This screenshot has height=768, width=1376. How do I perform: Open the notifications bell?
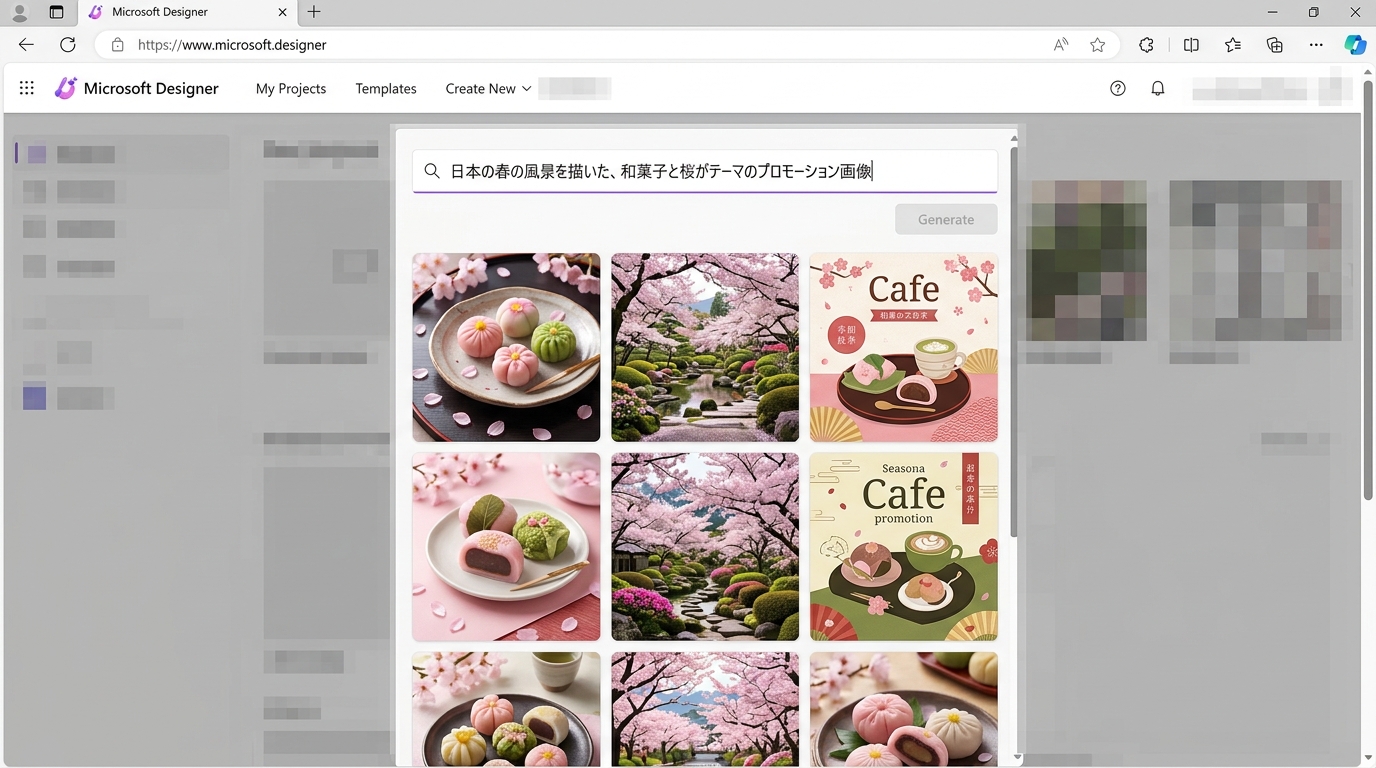1158,88
